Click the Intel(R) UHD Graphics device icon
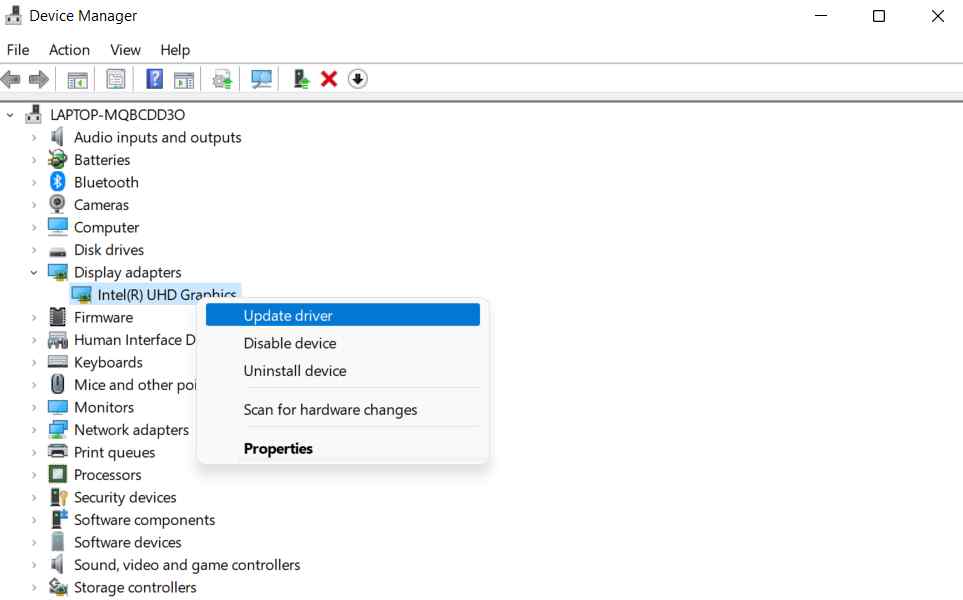Image resolution: width=963 pixels, height=600 pixels. point(81,295)
